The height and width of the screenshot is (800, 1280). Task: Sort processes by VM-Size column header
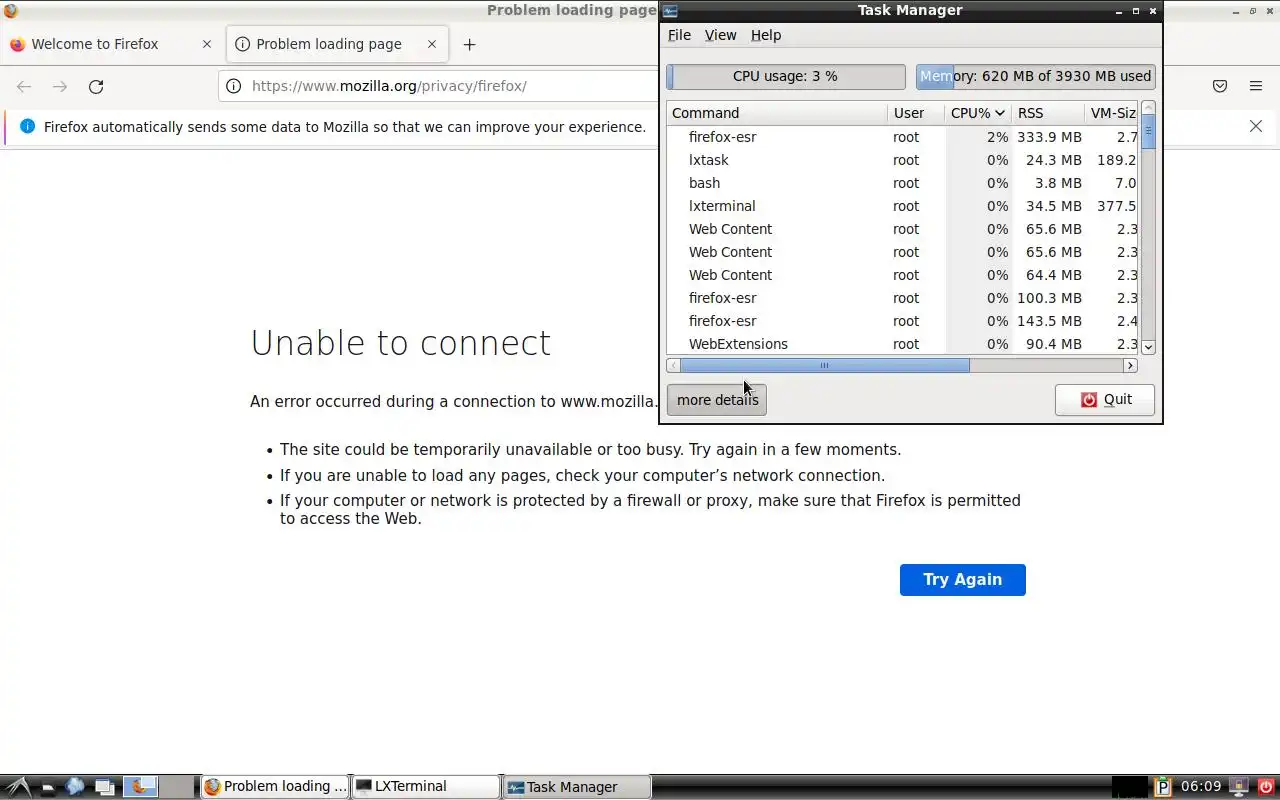[1112, 113]
